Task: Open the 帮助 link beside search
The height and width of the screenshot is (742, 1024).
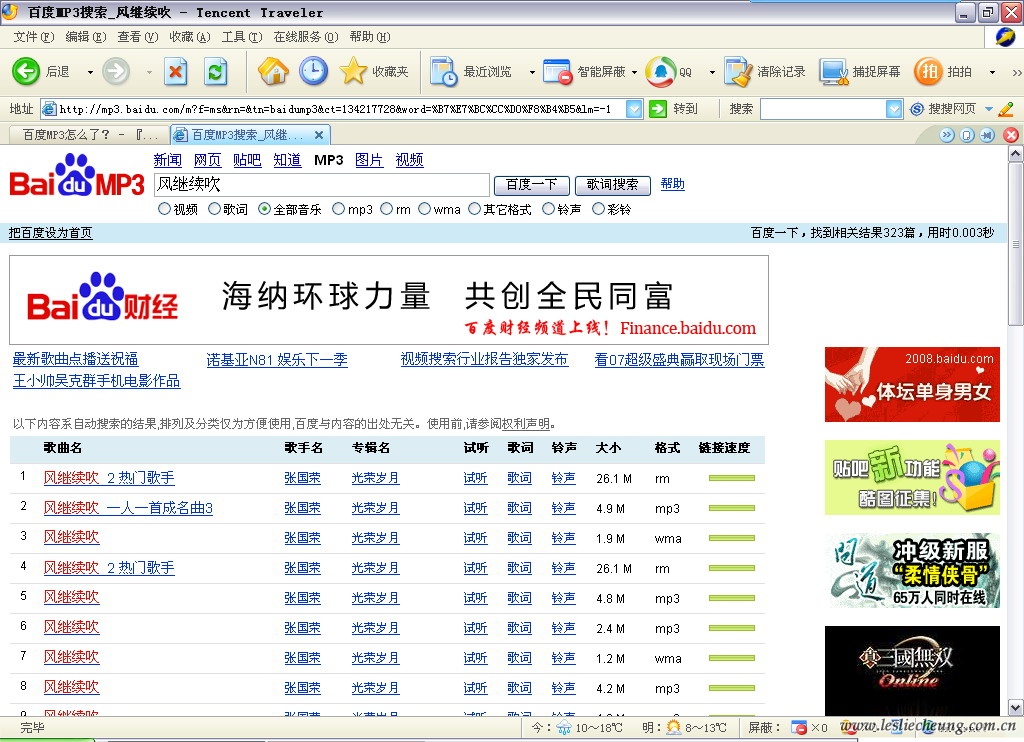Action: tap(673, 184)
